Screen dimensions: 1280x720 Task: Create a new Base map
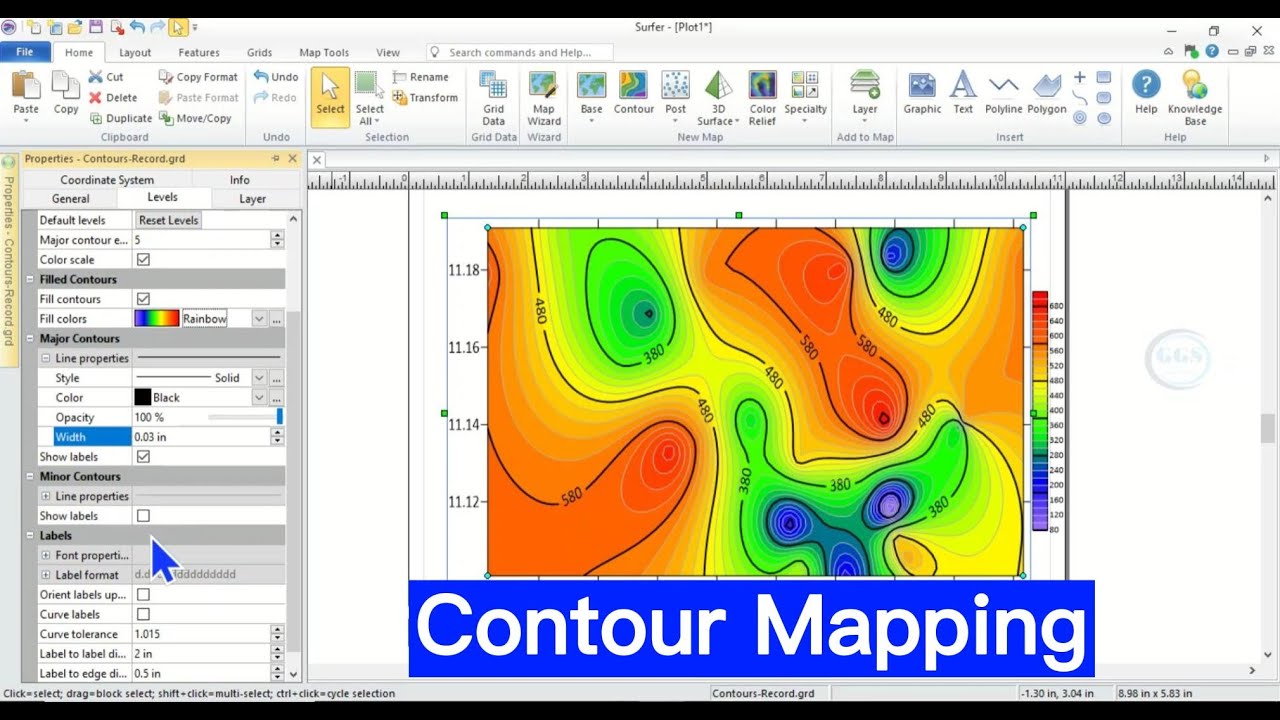pyautogui.click(x=591, y=97)
